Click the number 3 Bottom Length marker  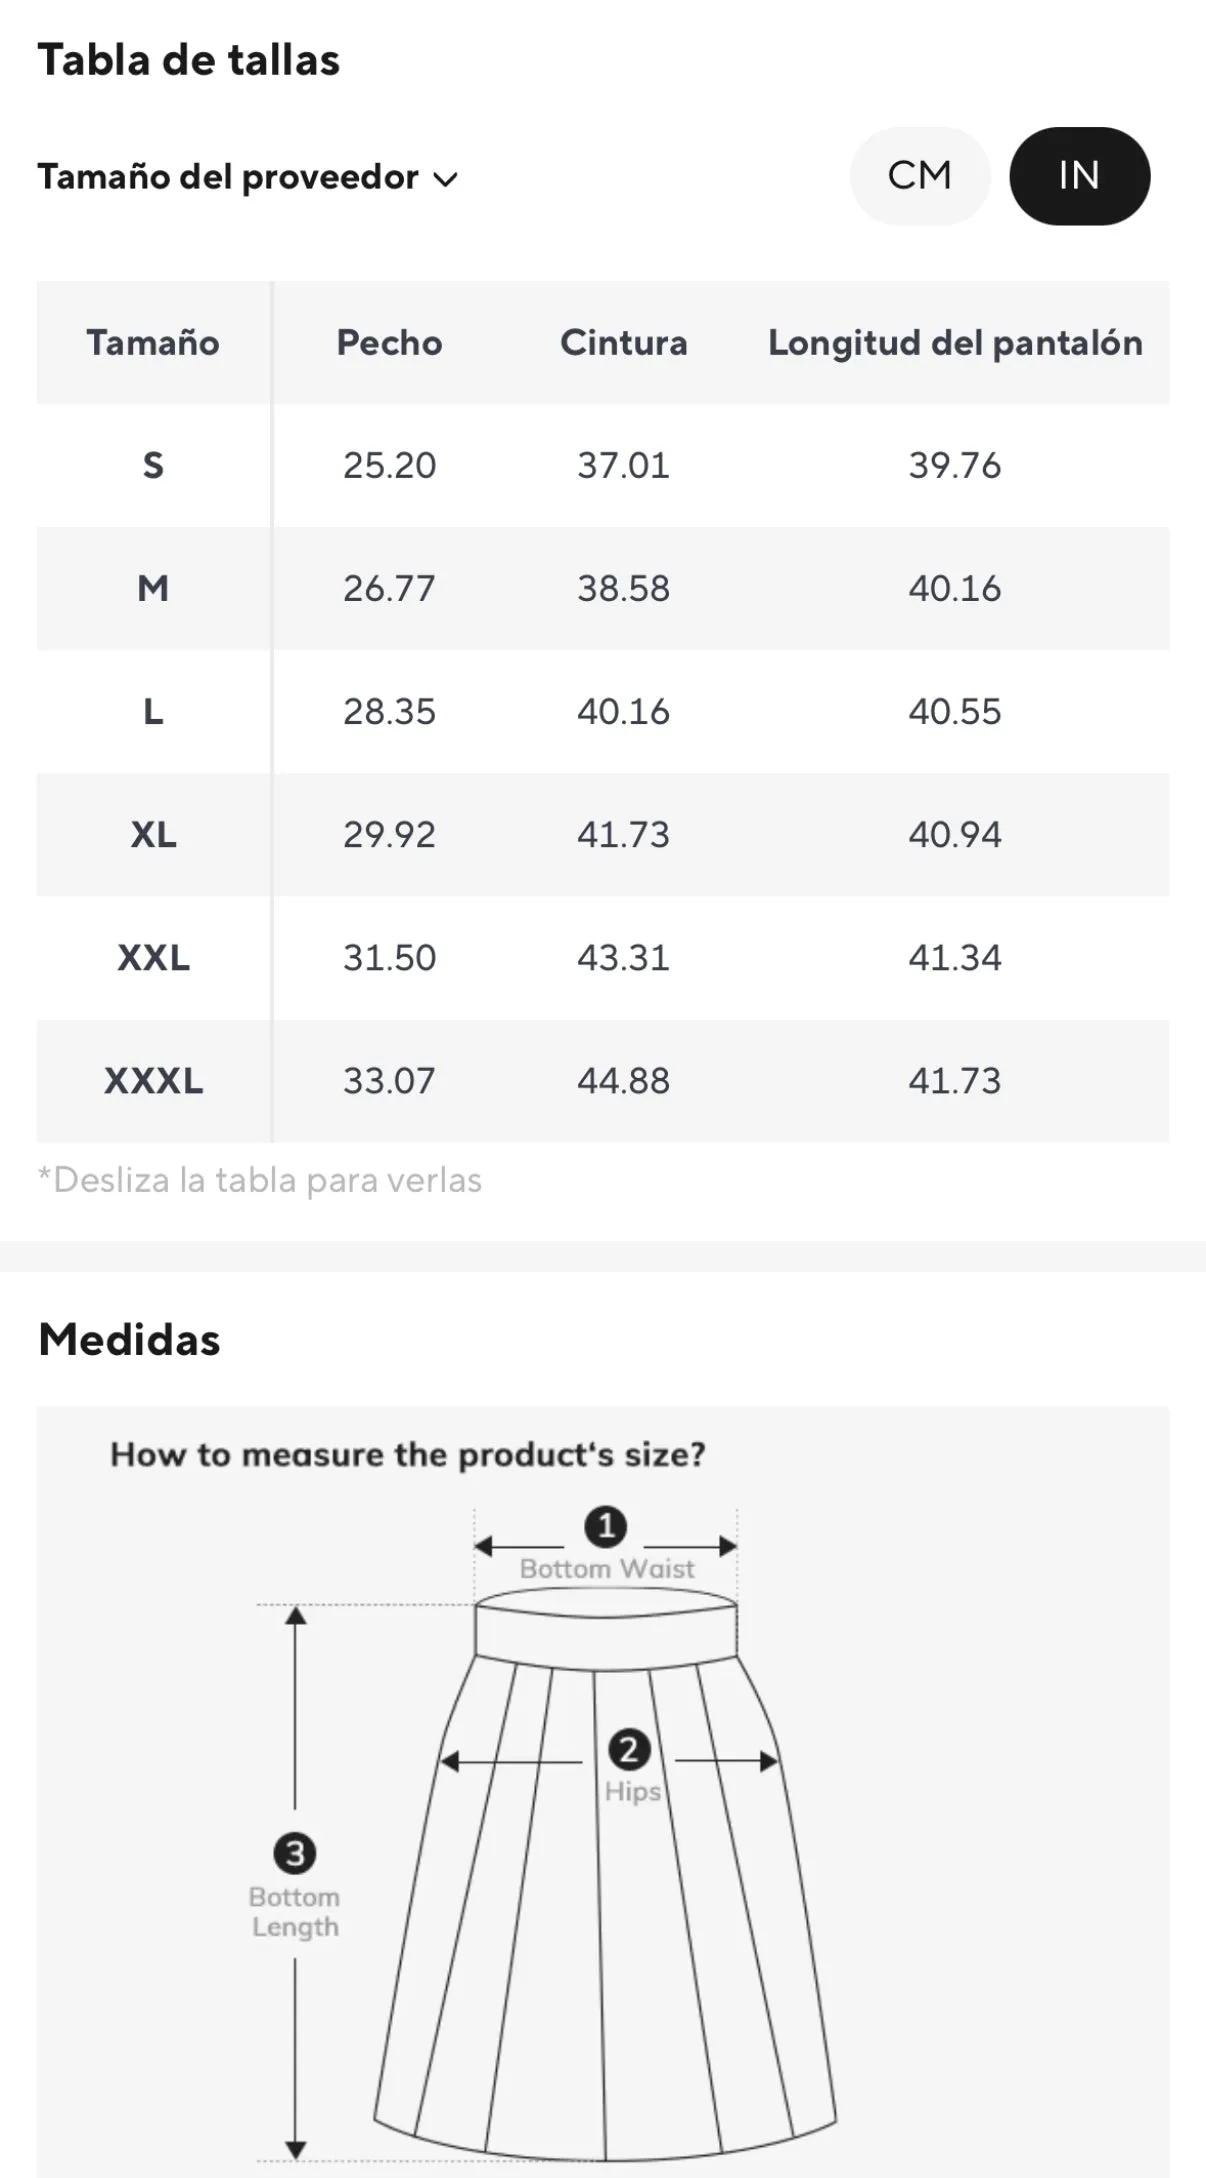click(295, 1853)
